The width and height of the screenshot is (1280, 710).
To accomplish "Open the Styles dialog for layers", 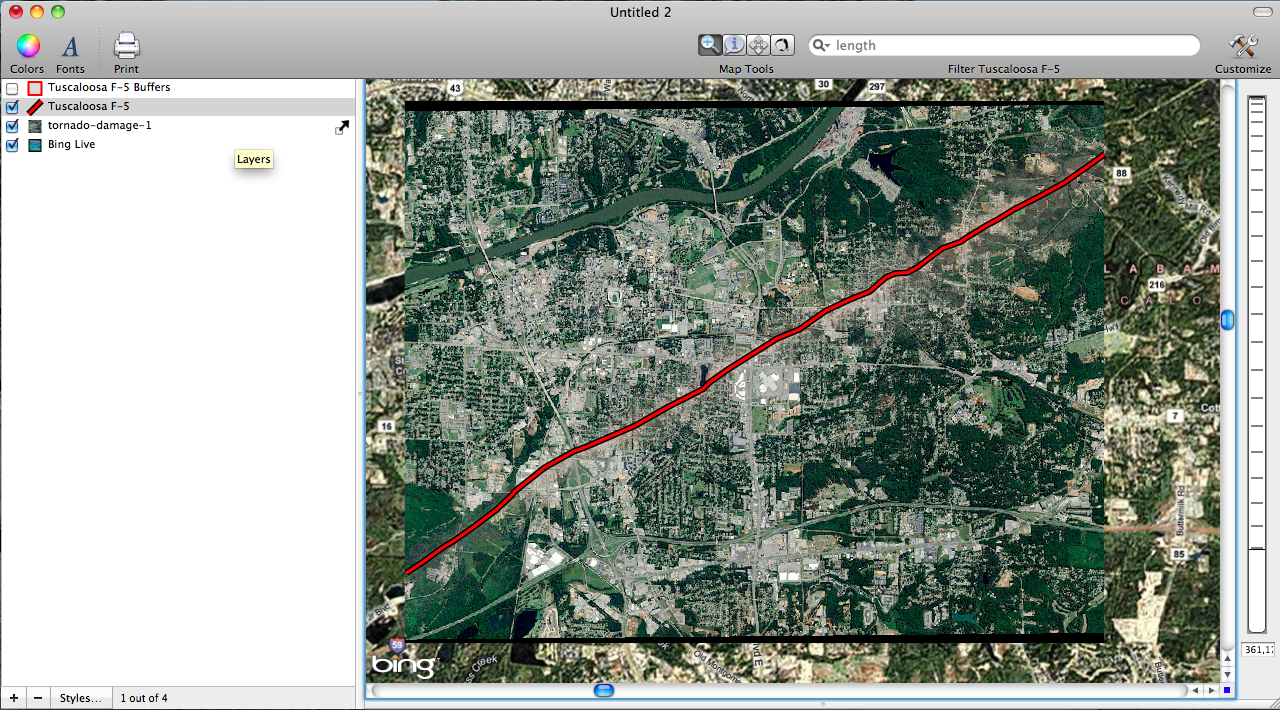I will click(x=80, y=697).
